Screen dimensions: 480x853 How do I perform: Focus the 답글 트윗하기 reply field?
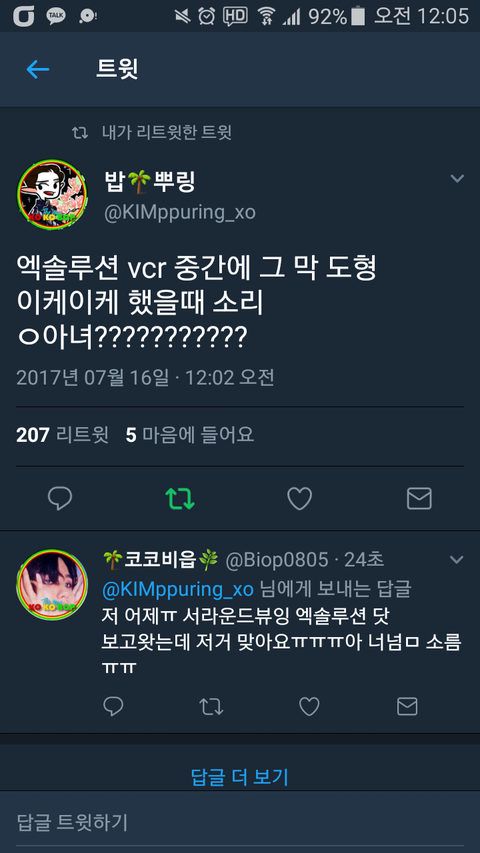click(240, 822)
